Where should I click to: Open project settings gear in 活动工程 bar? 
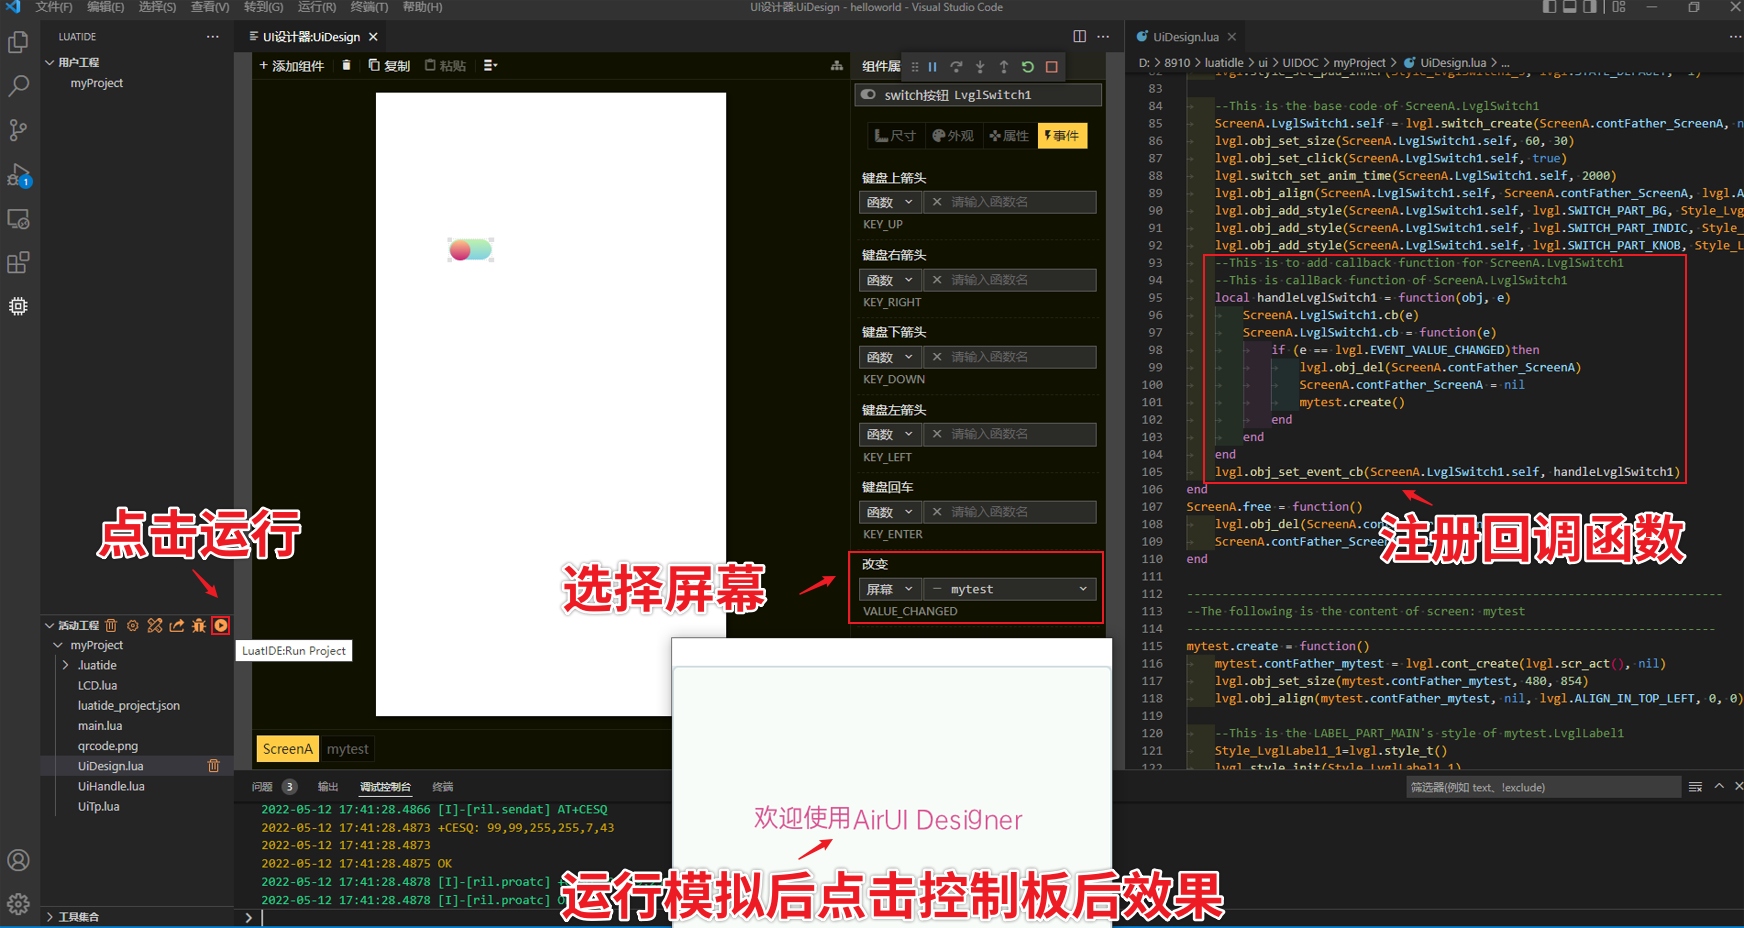pyautogui.click(x=133, y=626)
